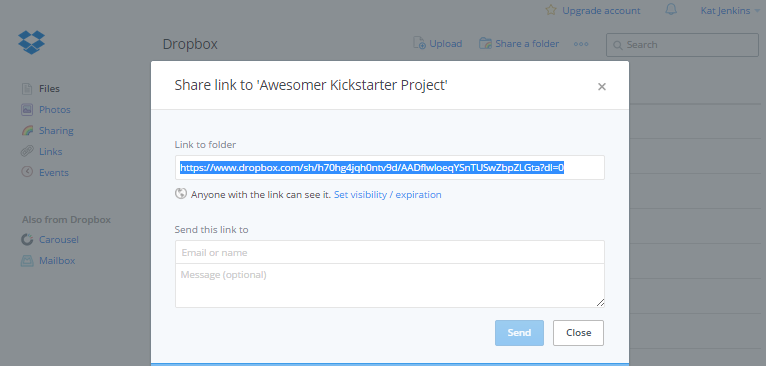
Task: Open the Files section
Action: tap(49, 89)
